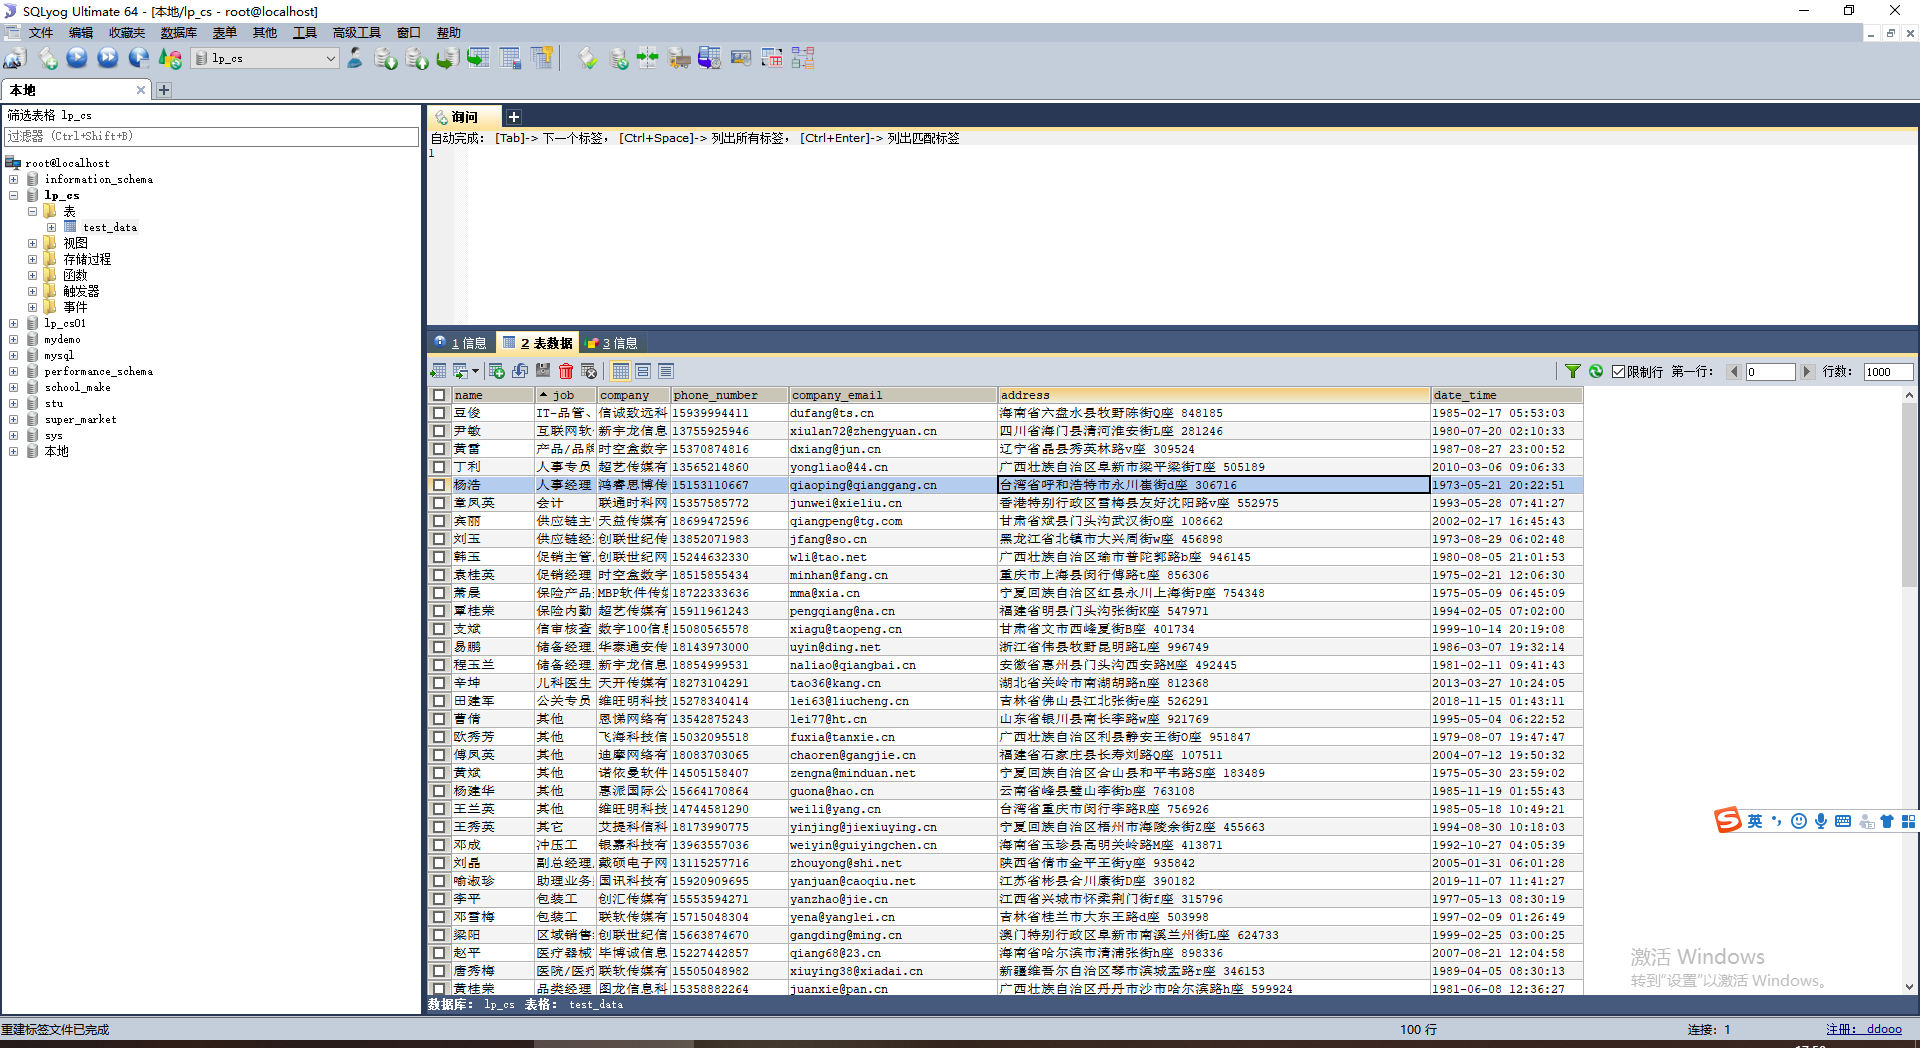Disable the 限制行 checkbox

[x=1617, y=371]
